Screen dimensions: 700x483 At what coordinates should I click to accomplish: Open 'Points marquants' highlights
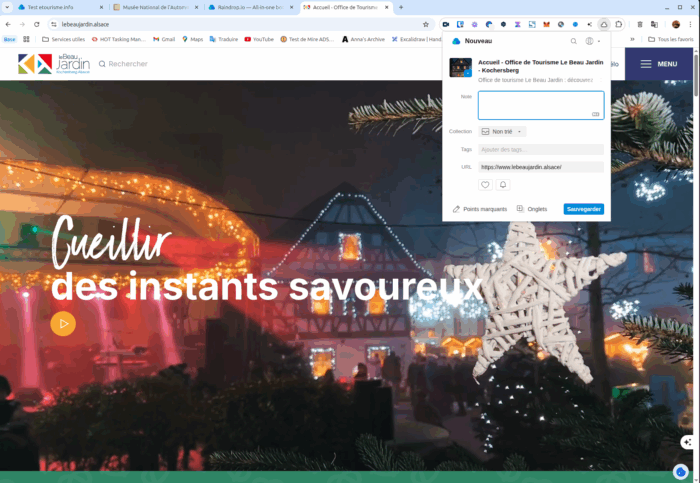(479, 209)
